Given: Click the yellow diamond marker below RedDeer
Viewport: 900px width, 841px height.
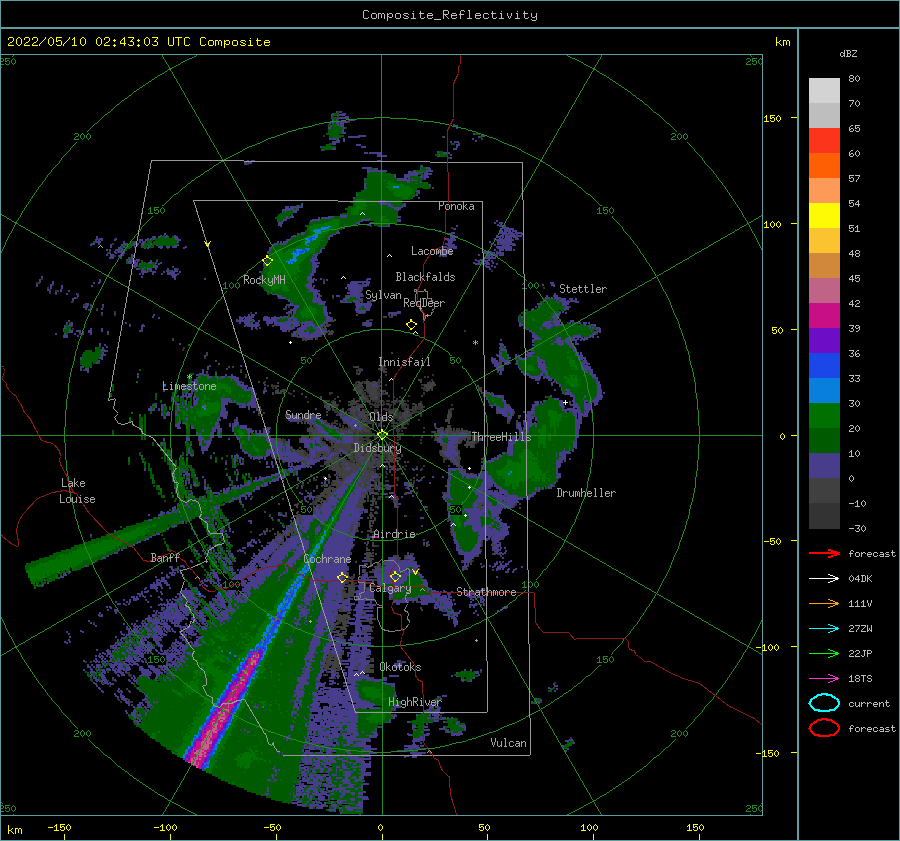Looking at the screenshot, I should (x=412, y=325).
